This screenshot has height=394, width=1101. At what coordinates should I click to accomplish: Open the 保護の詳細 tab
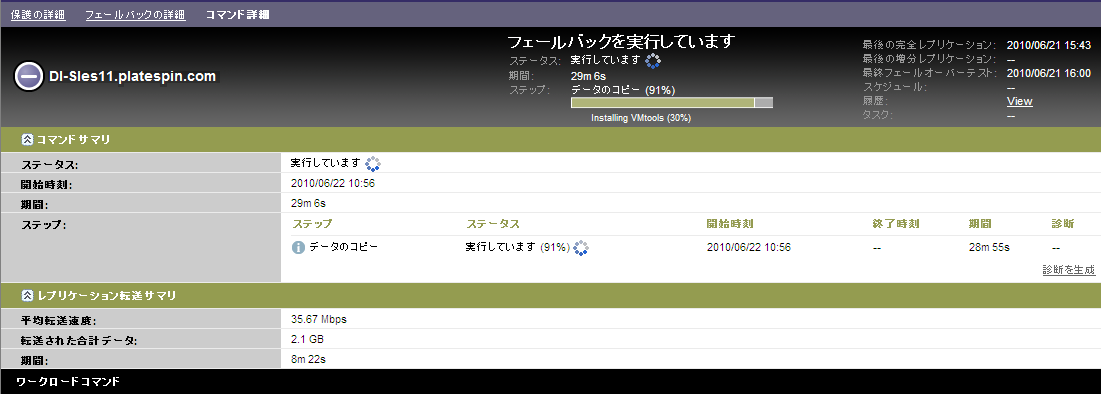39,14
